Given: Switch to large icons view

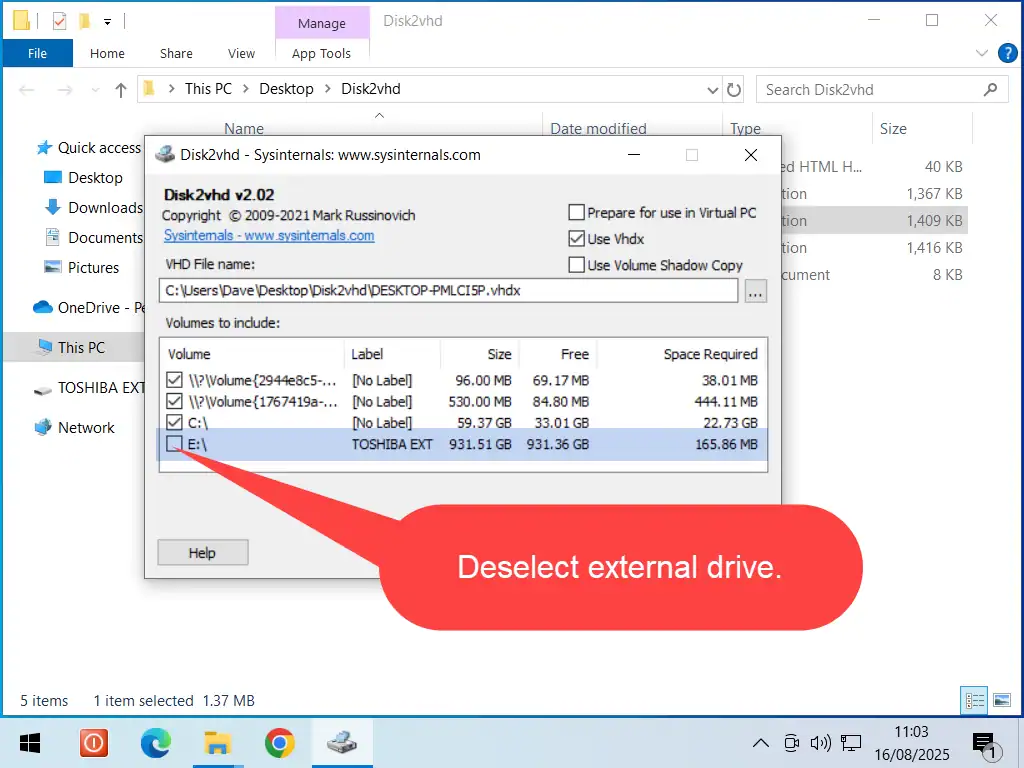Looking at the screenshot, I should [1001, 700].
